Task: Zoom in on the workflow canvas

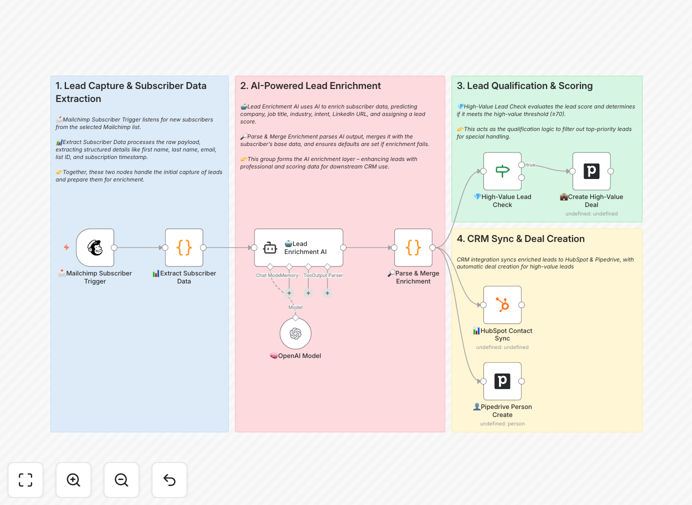Action: 73,480
